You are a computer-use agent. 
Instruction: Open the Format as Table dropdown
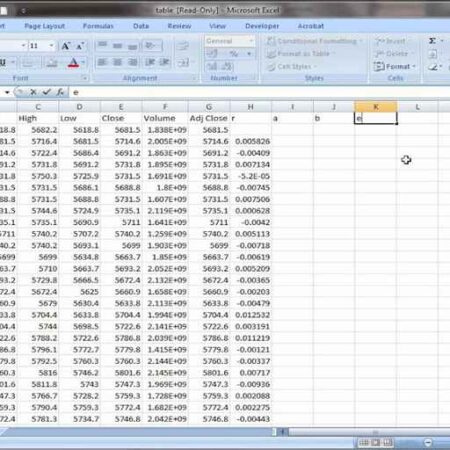coord(302,54)
